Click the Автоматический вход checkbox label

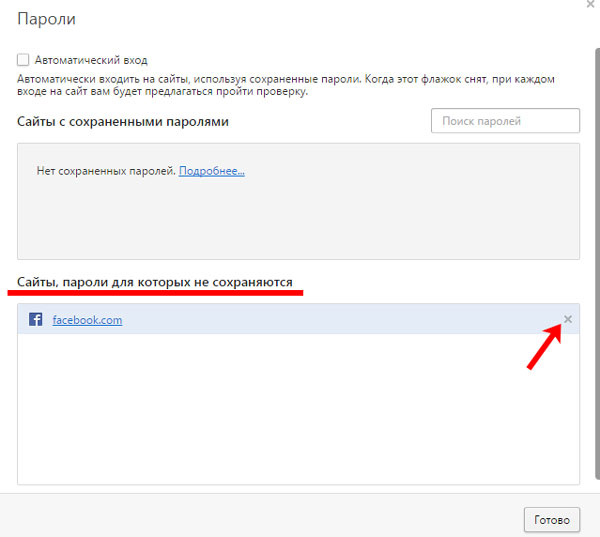click(x=90, y=60)
